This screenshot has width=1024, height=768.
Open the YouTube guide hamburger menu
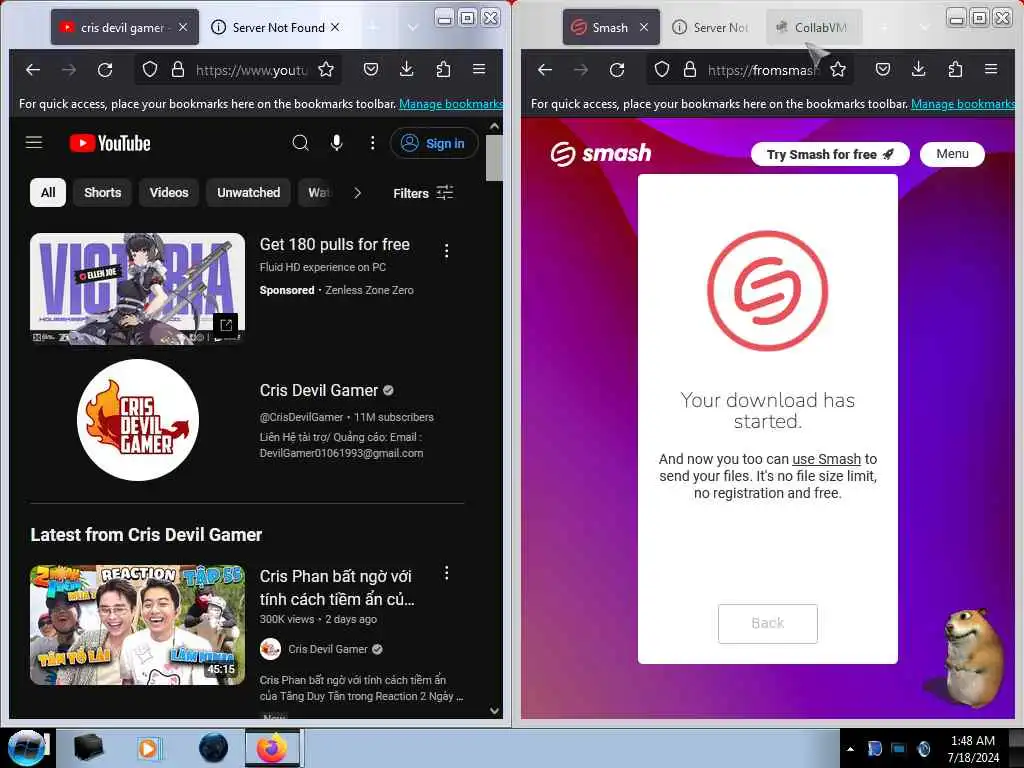34,142
